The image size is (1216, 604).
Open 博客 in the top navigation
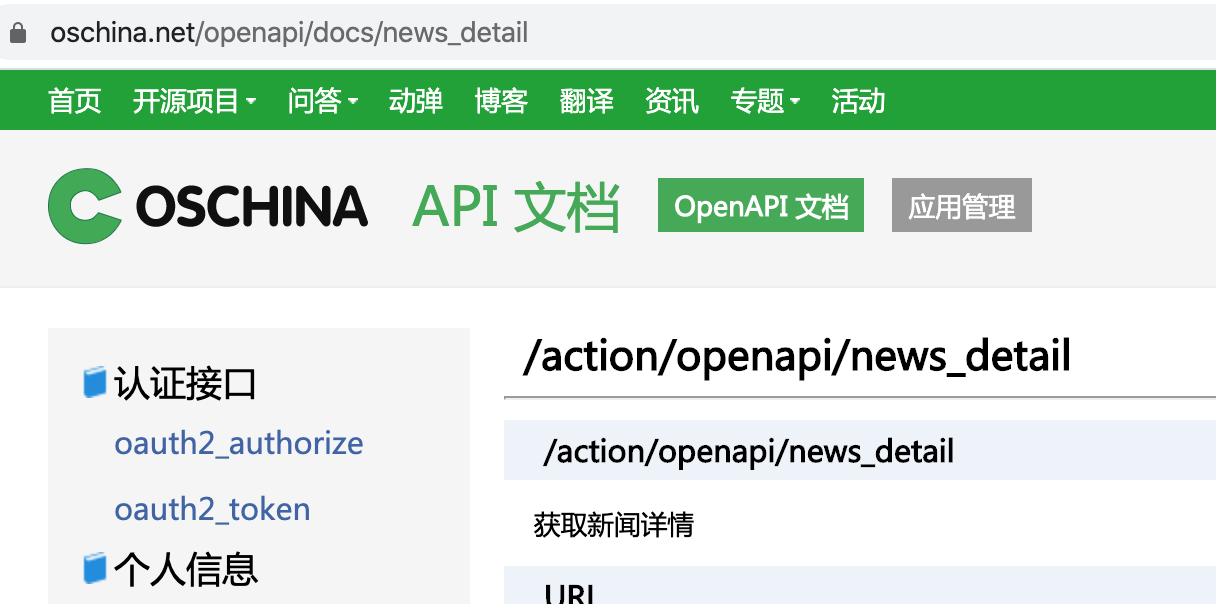click(x=502, y=101)
